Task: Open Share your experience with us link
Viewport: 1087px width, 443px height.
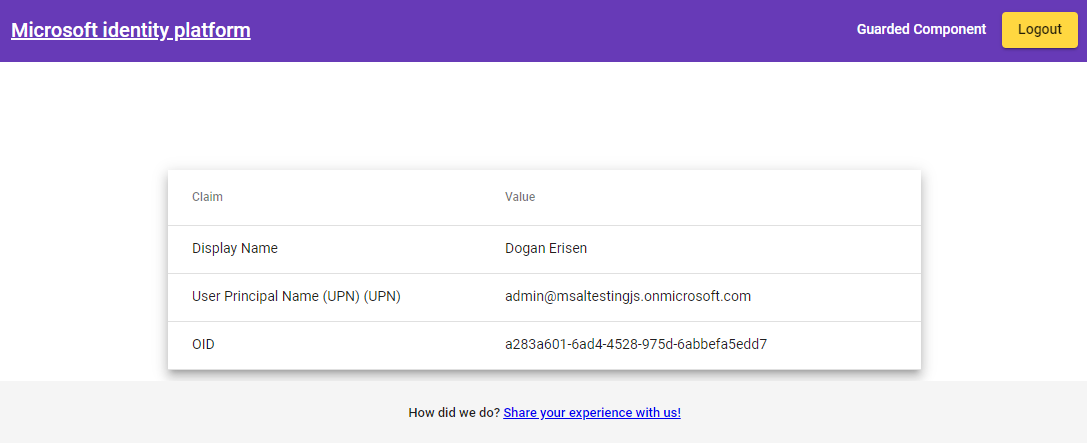Action: (x=592, y=412)
